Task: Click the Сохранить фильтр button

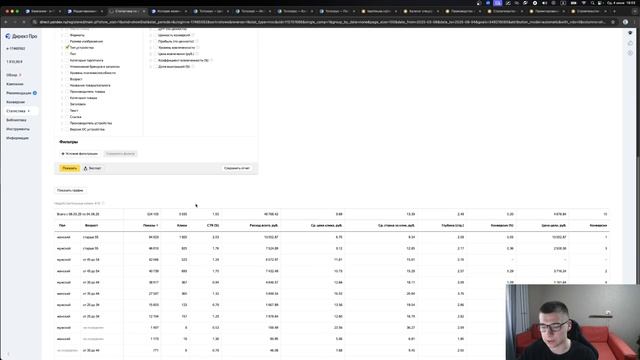Action: tap(120, 154)
